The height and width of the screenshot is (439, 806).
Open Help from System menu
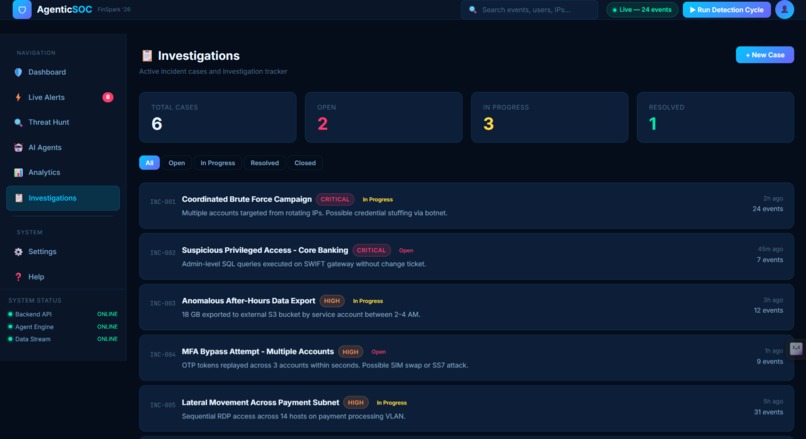point(63,277)
